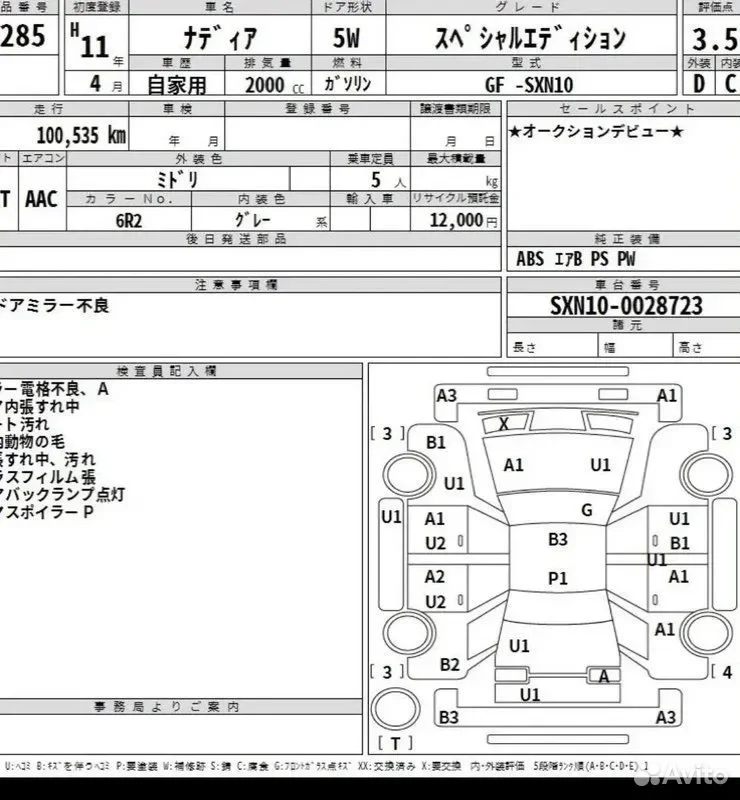Click the B2 mark on the diagram

tap(450, 665)
